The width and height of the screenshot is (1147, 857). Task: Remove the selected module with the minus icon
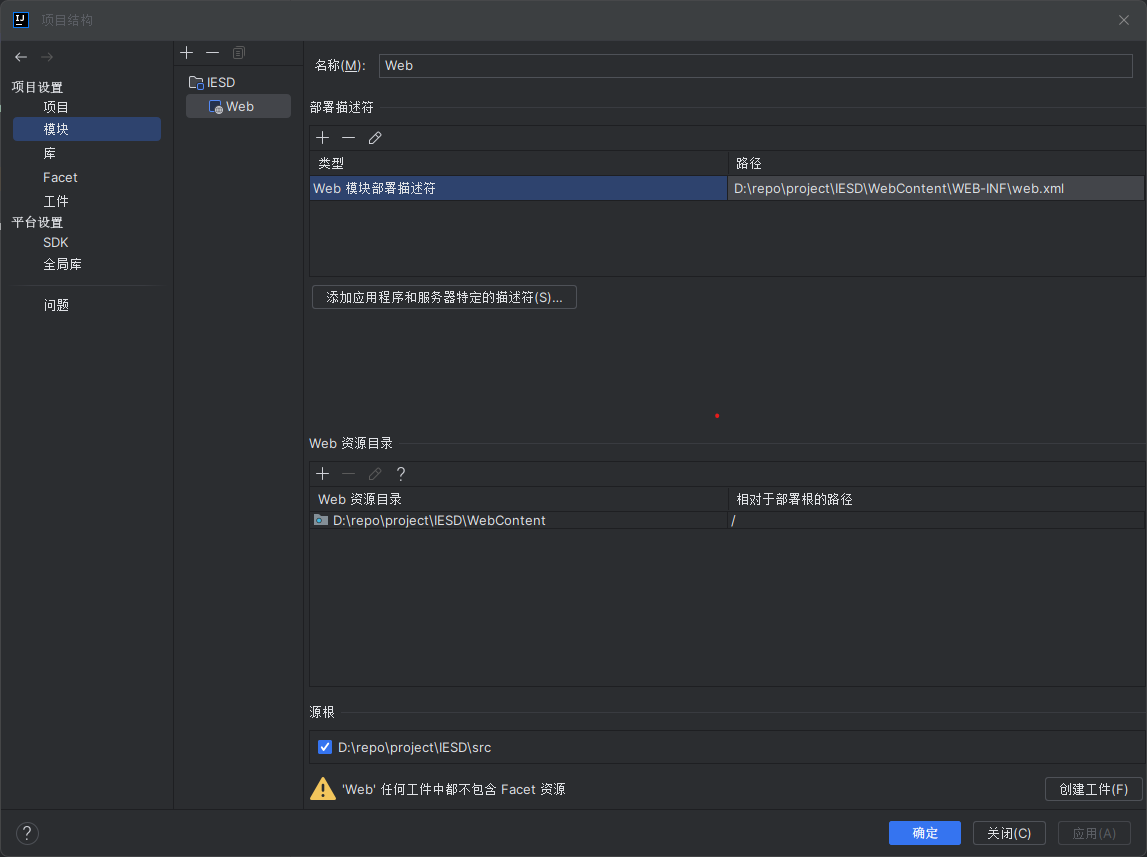click(212, 53)
